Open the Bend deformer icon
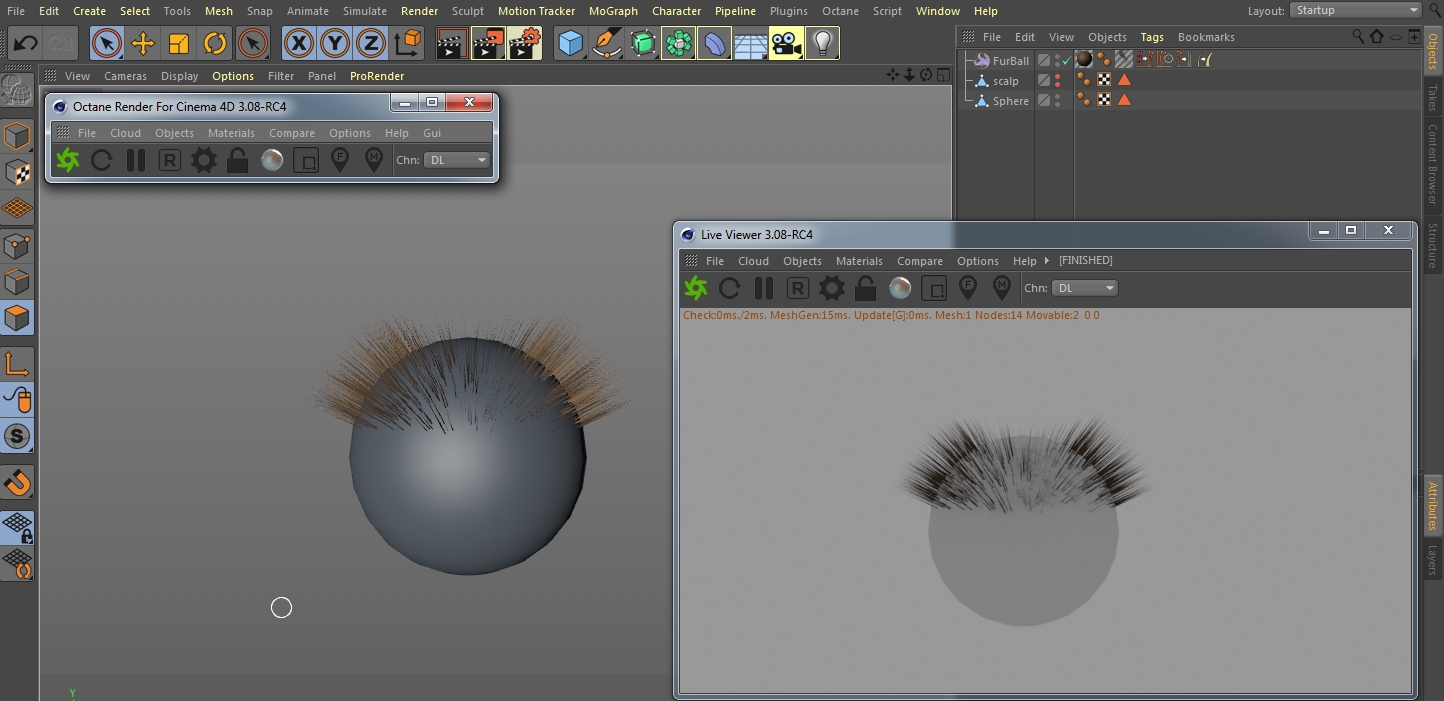This screenshot has height=701, width=1444. (715, 43)
